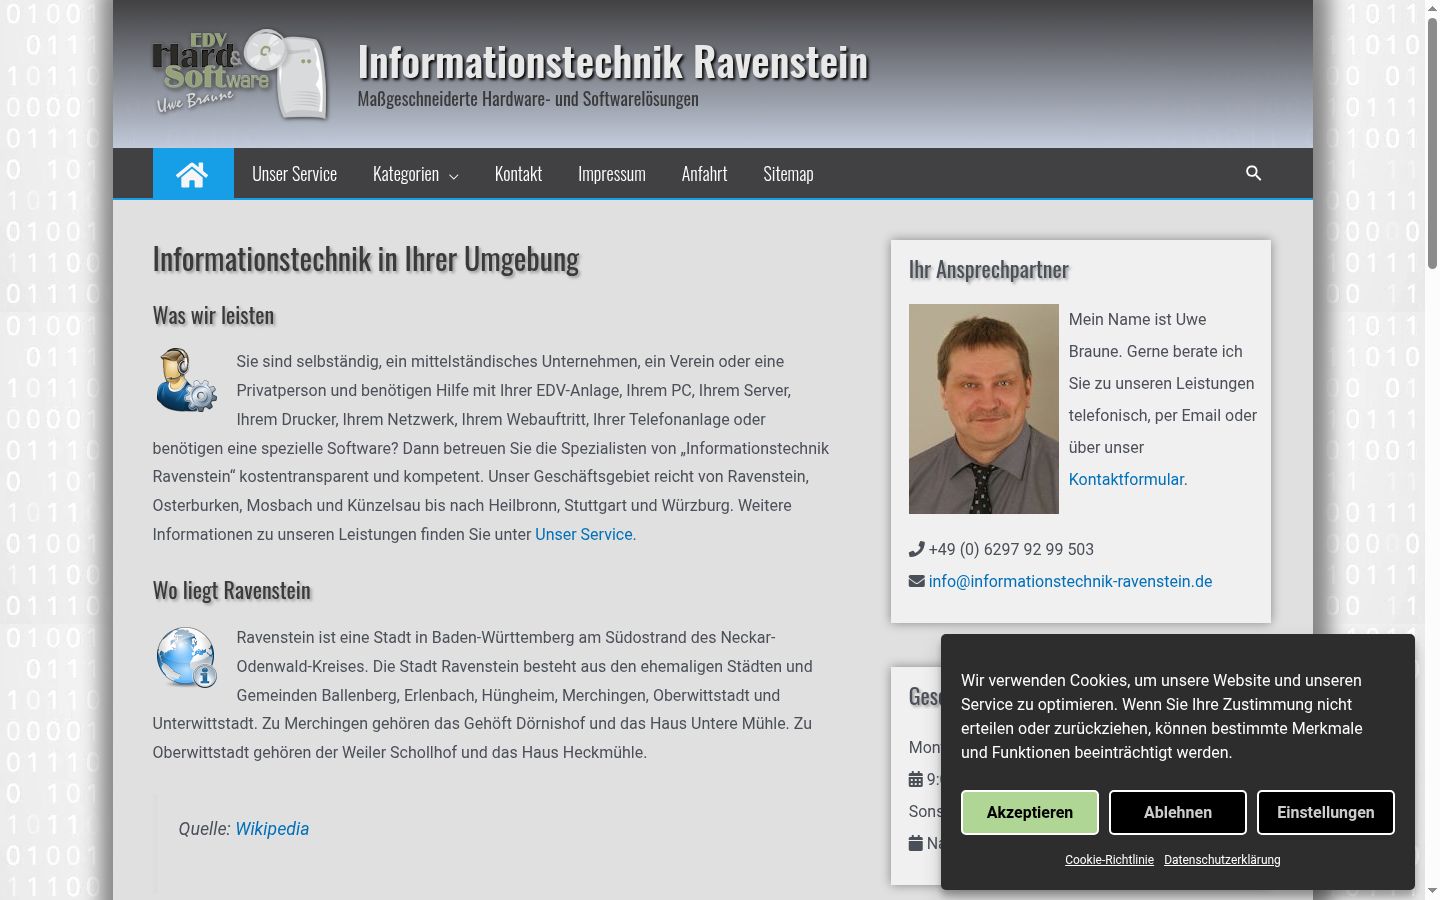Click the tagline Maßgeschneiderte Hardware- und Softwarelösungen
Screen dimensions: 1440x900
(x=528, y=99)
